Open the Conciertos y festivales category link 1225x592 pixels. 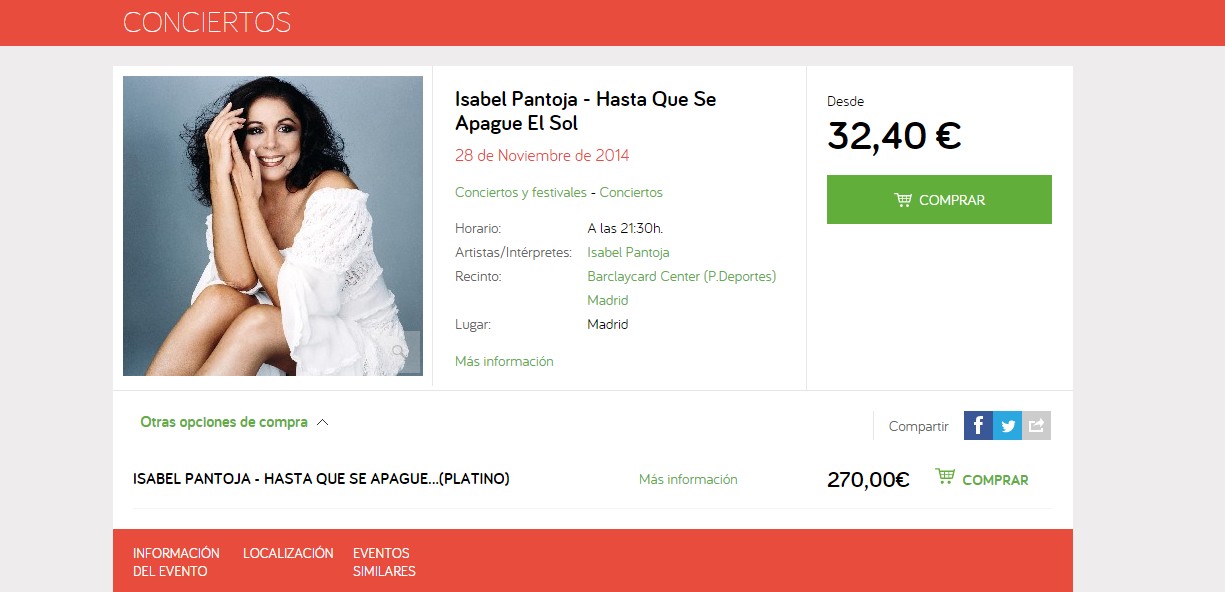(520, 192)
